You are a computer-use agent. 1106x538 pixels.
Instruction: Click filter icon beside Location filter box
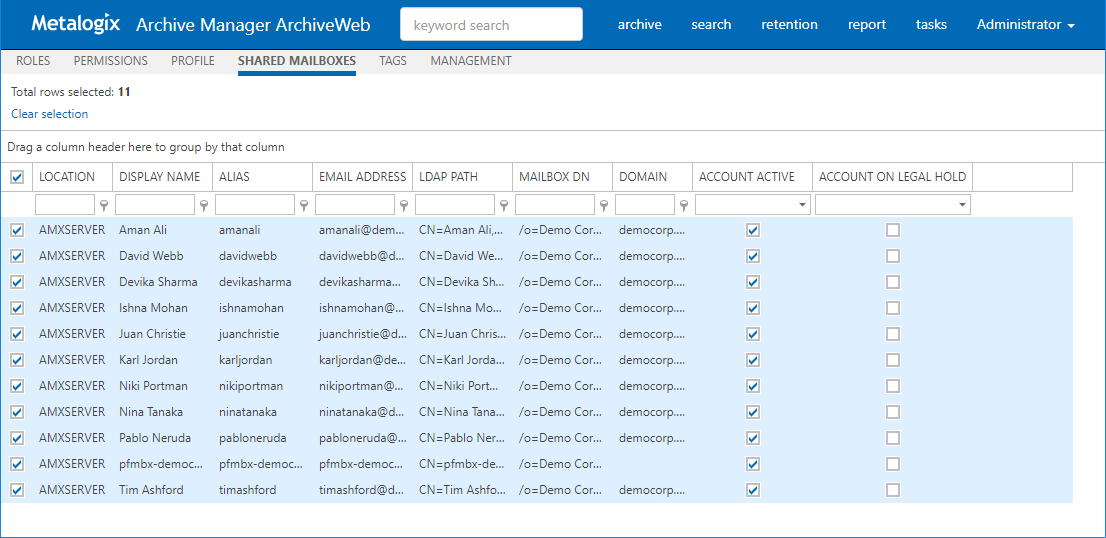coord(104,205)
